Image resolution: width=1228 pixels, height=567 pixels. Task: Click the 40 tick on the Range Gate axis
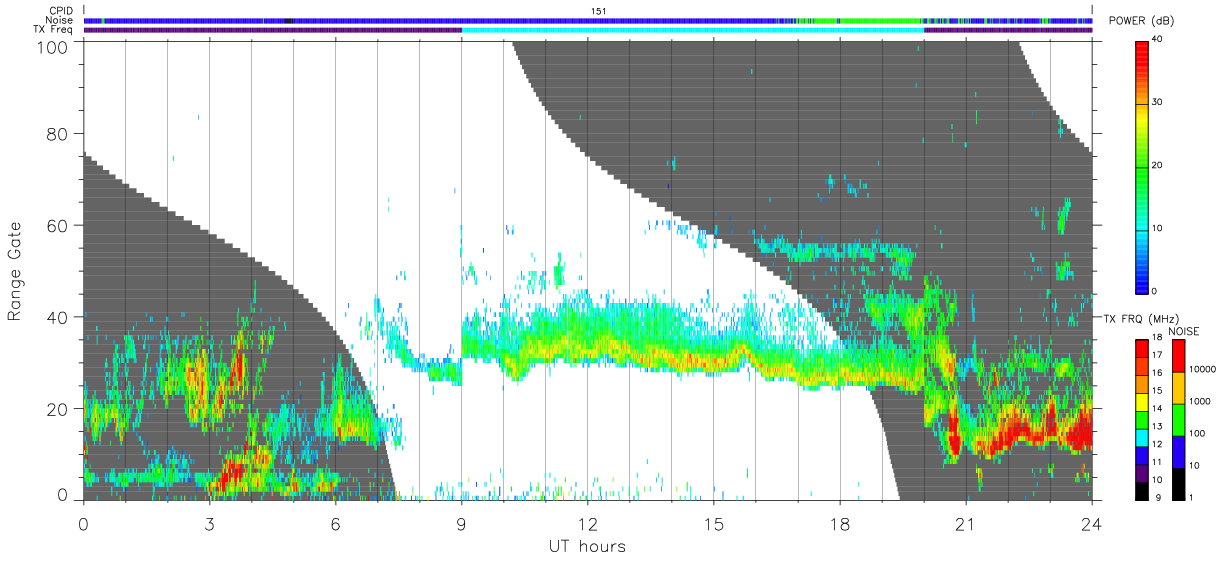tap(58, 317)
